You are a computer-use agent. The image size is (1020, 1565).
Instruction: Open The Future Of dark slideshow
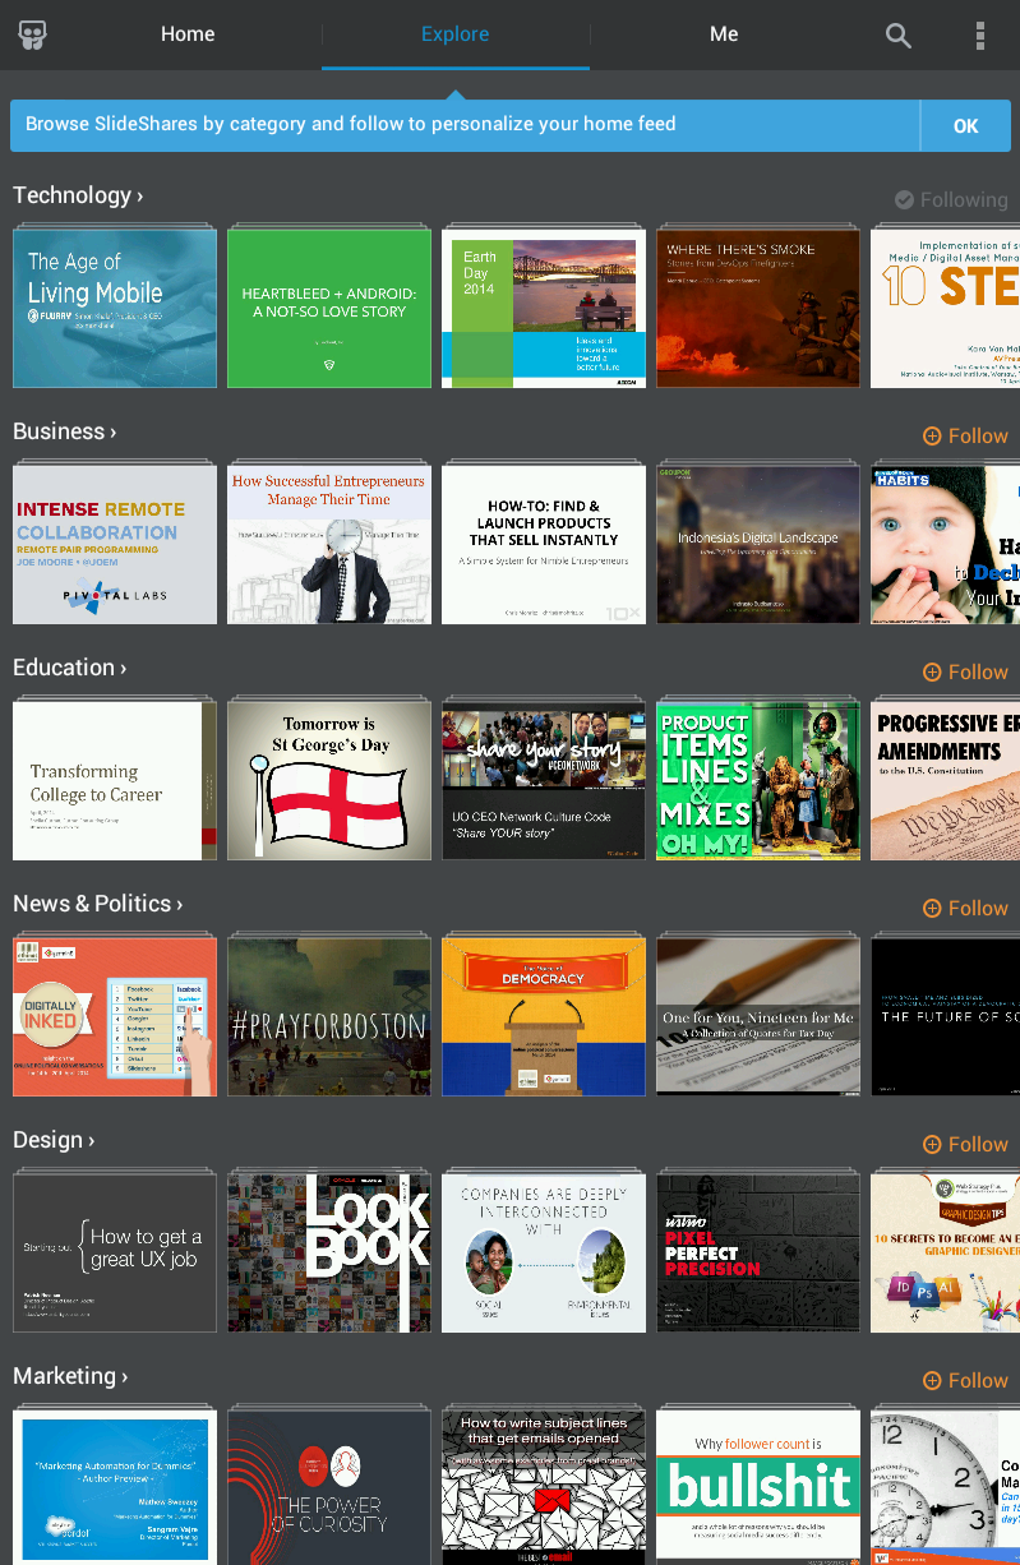(x=945, y=1016)
